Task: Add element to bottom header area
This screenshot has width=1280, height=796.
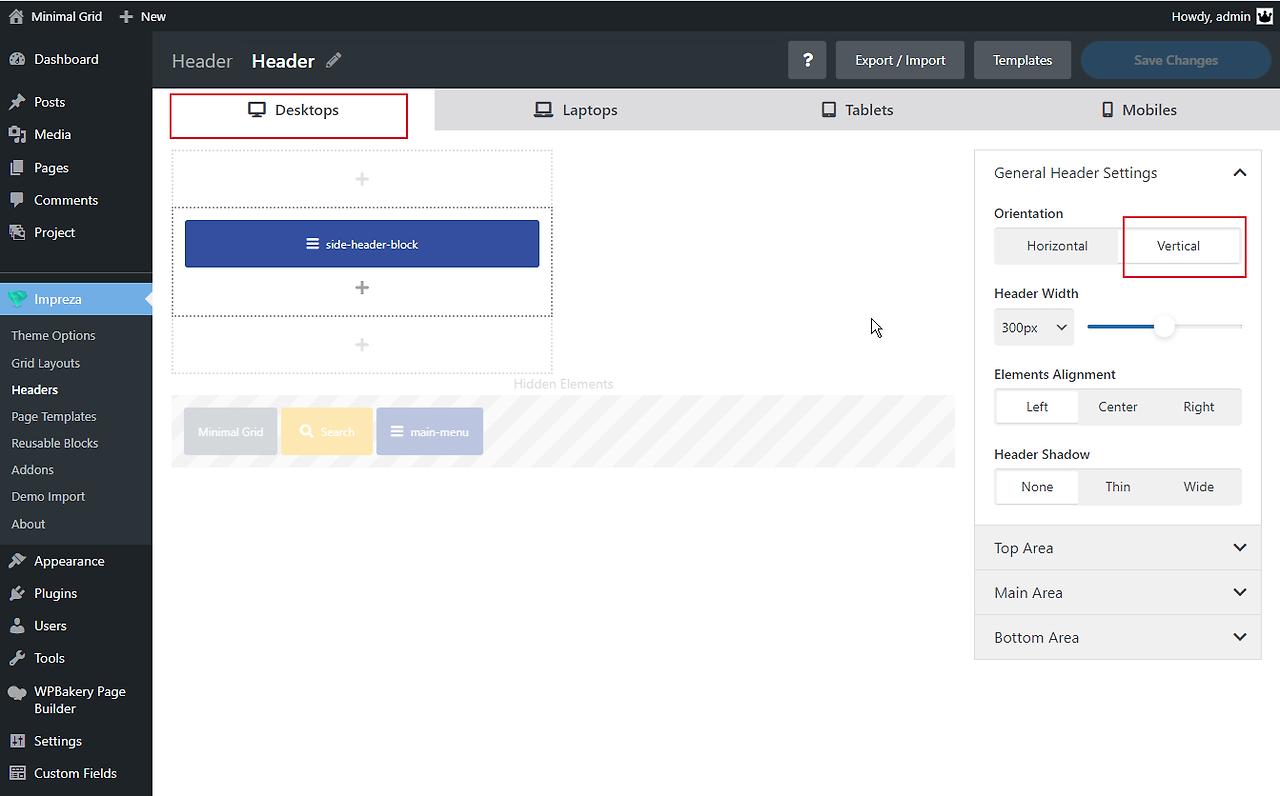Action: (362, 345)
